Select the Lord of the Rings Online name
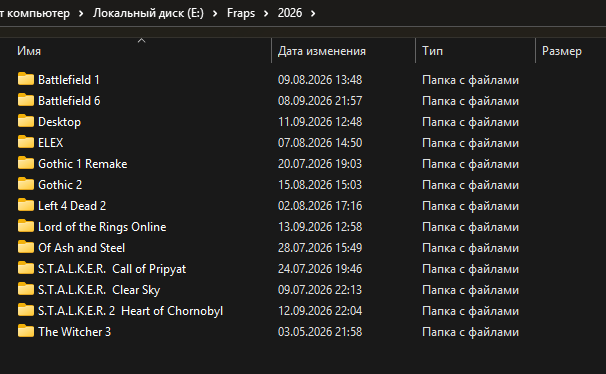The image size is (606, 374). 102,227
